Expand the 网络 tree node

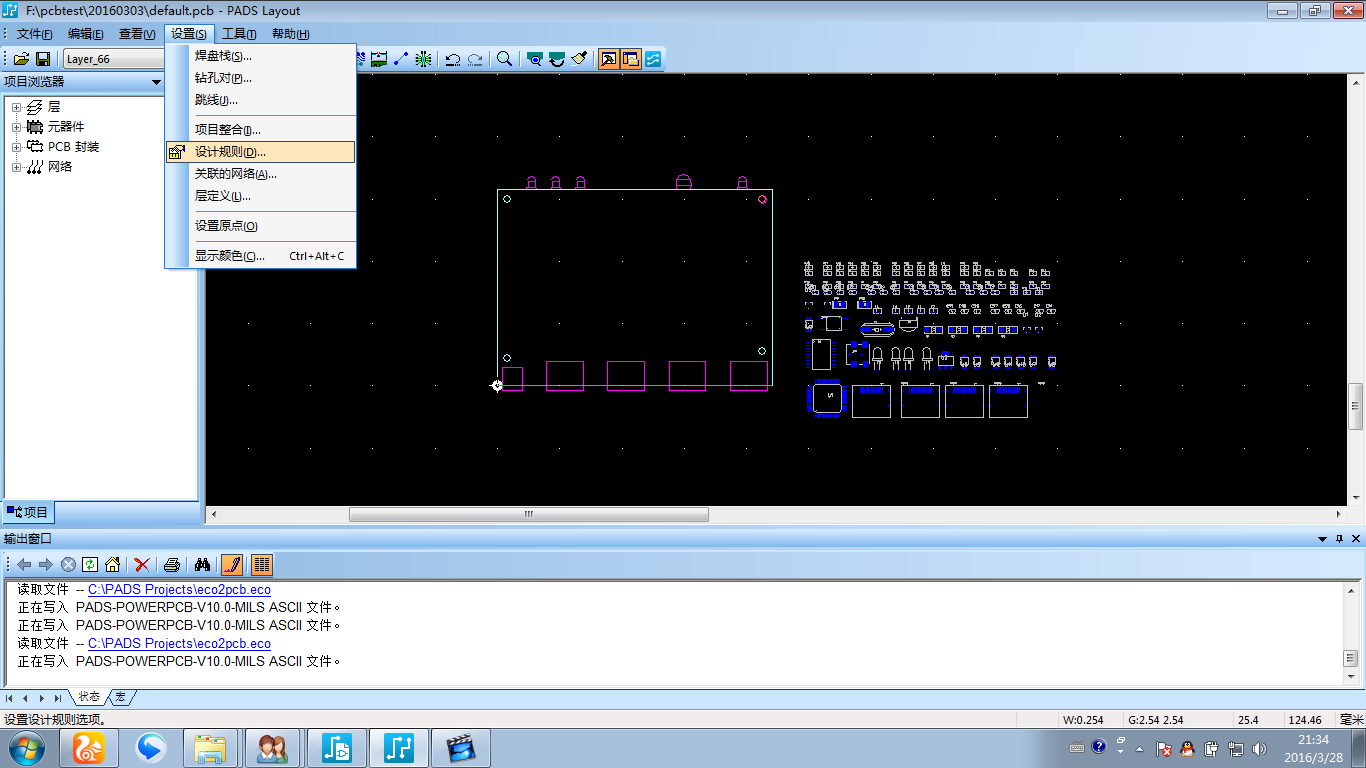tap(16, 167)
